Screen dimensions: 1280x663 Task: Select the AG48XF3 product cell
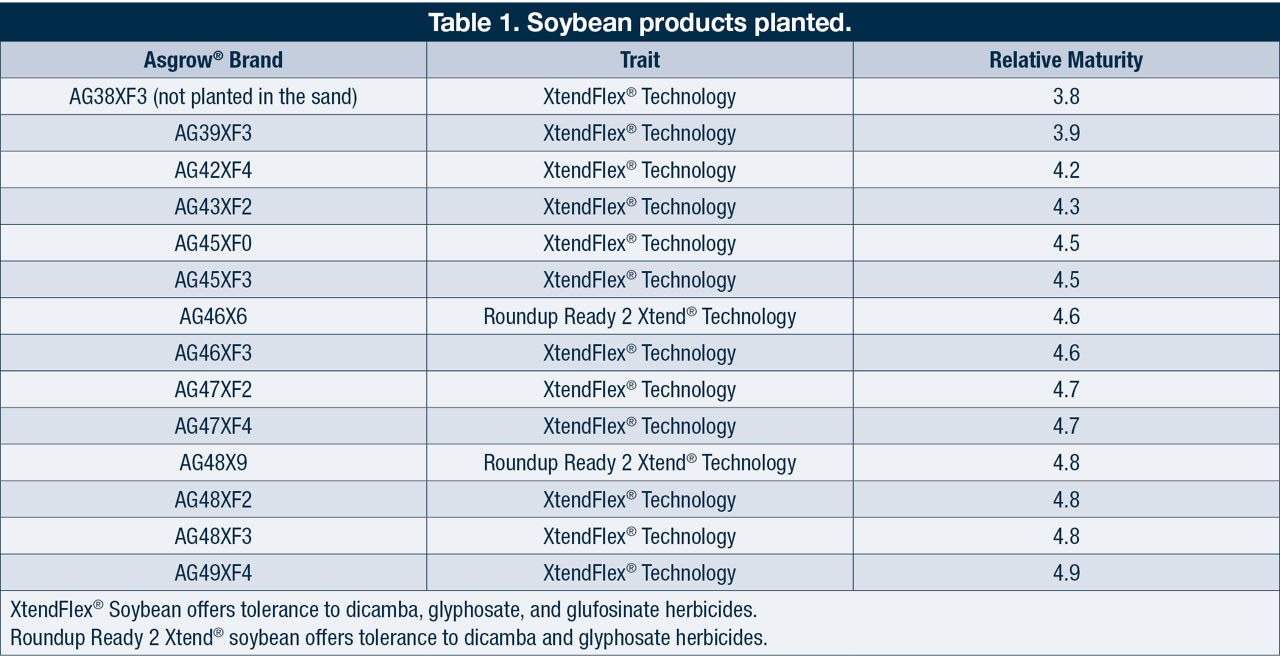[x=213, y=537]
